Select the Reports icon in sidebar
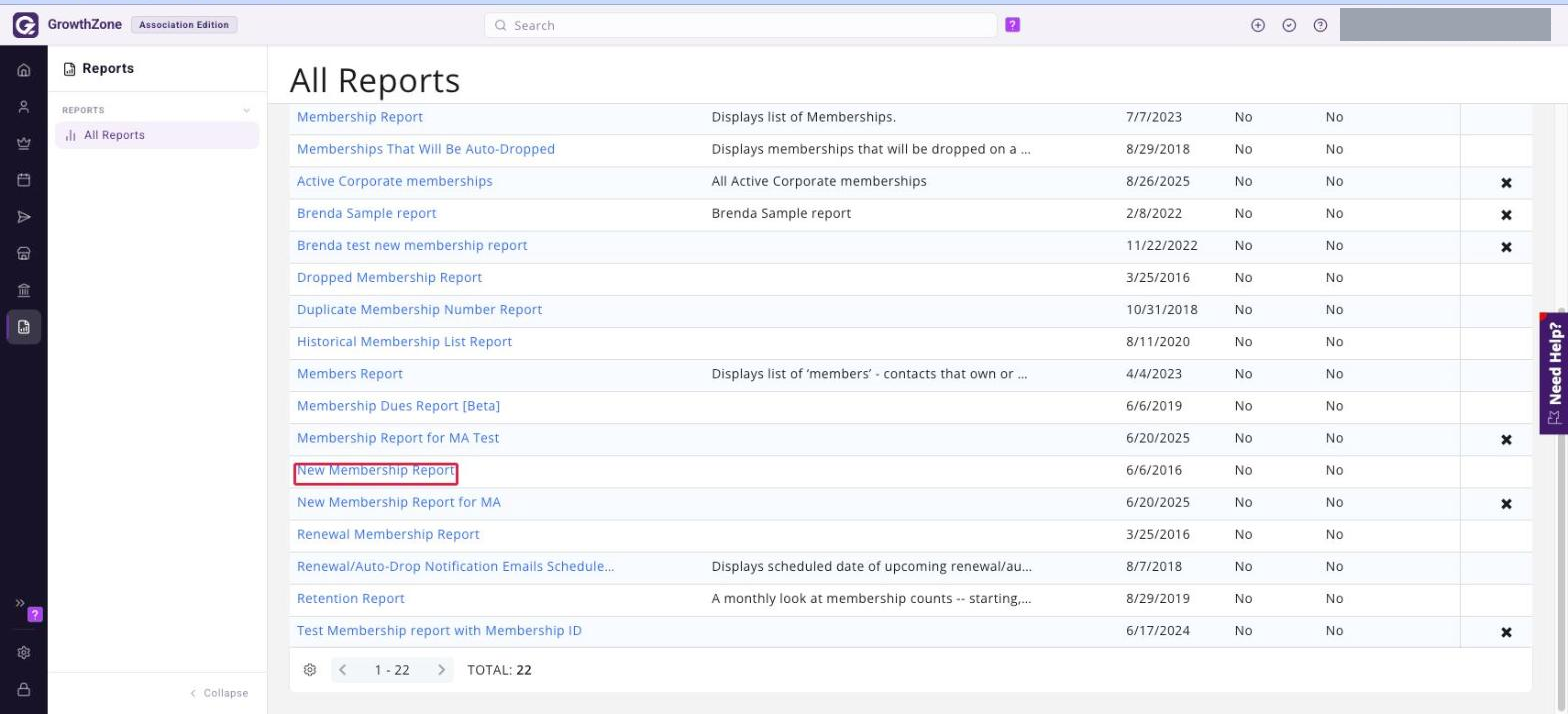Viewport: 1568px width, 714px height. (x=24, y=327)
